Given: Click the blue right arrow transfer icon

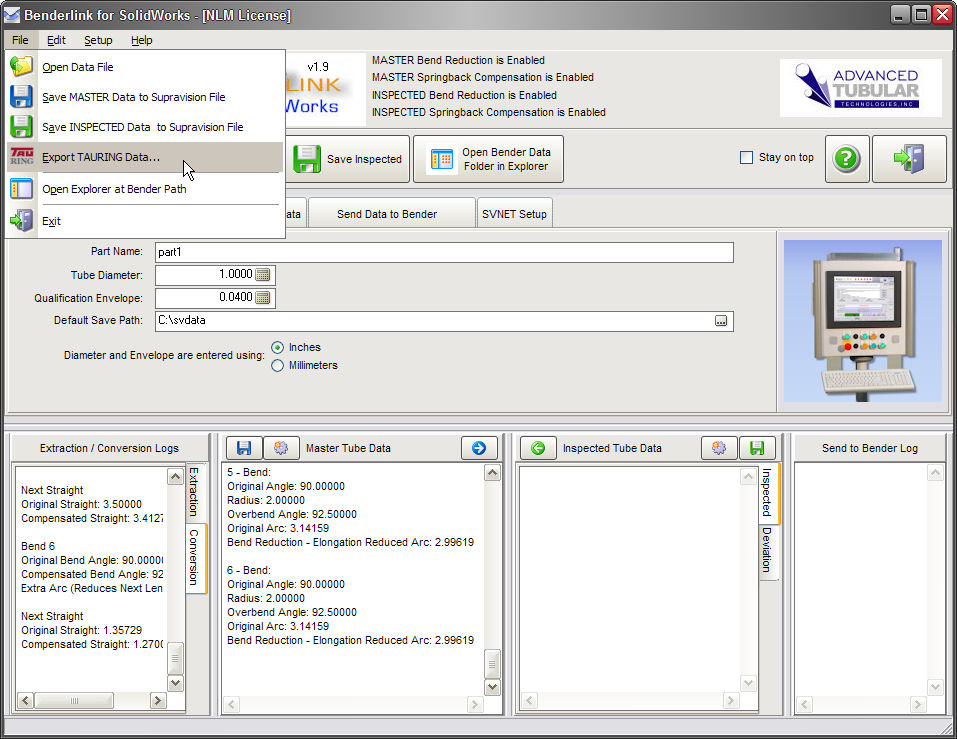Looking at the screenshot, I should 479,448.
